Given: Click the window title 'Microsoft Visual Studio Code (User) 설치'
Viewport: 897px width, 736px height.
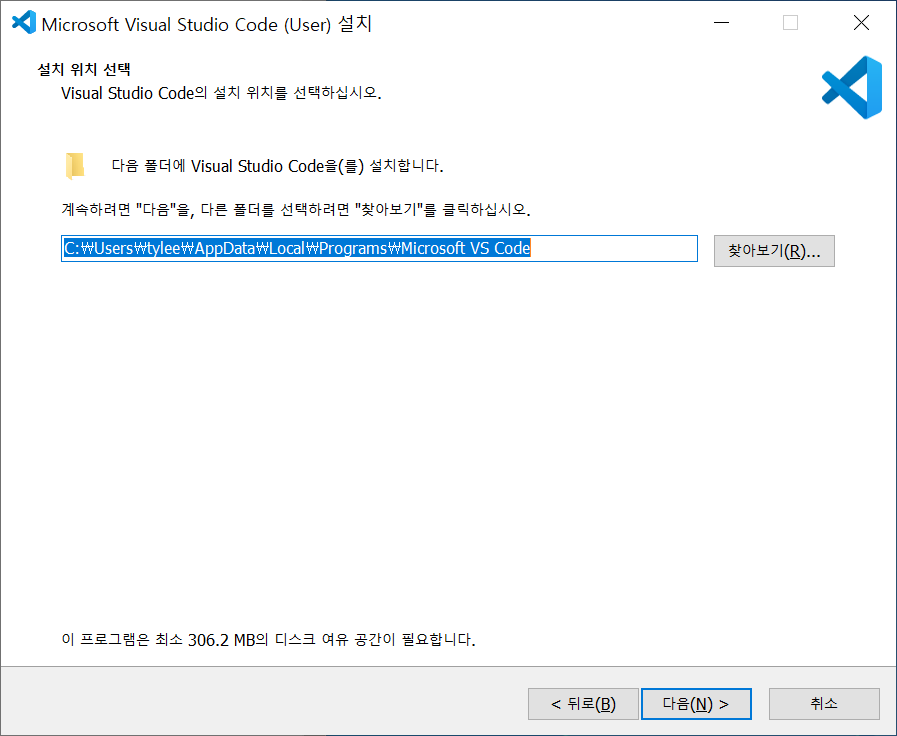Looking at the screenshot, I should [x=207, y=24].
